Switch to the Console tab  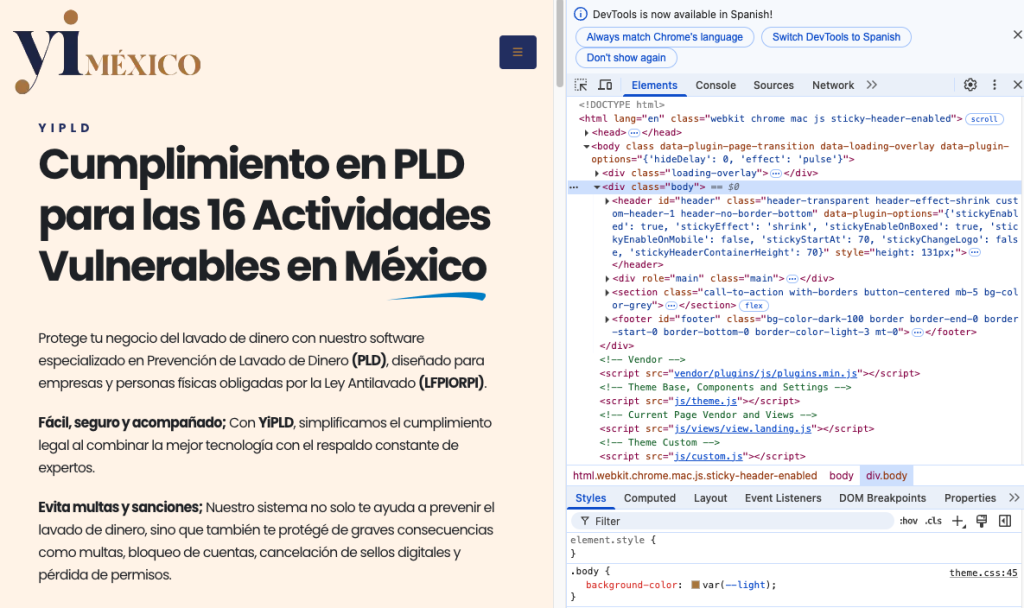tap(715, 85)
